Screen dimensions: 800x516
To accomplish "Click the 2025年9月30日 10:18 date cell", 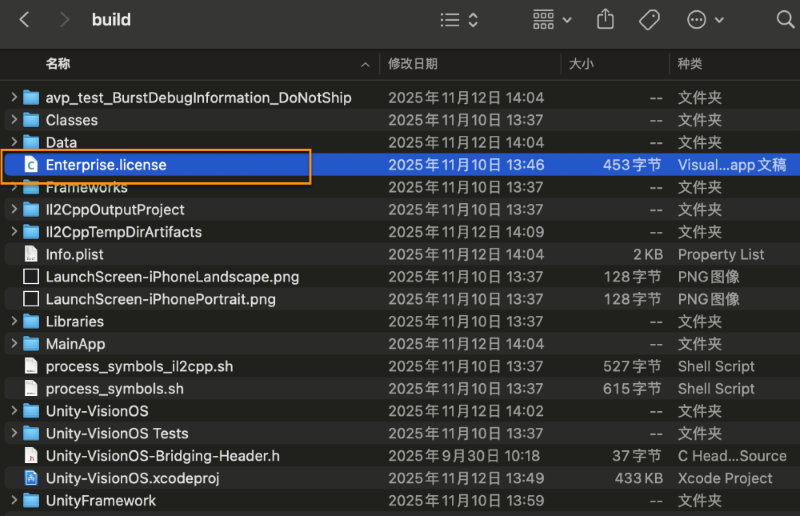I will click(464, 456).
